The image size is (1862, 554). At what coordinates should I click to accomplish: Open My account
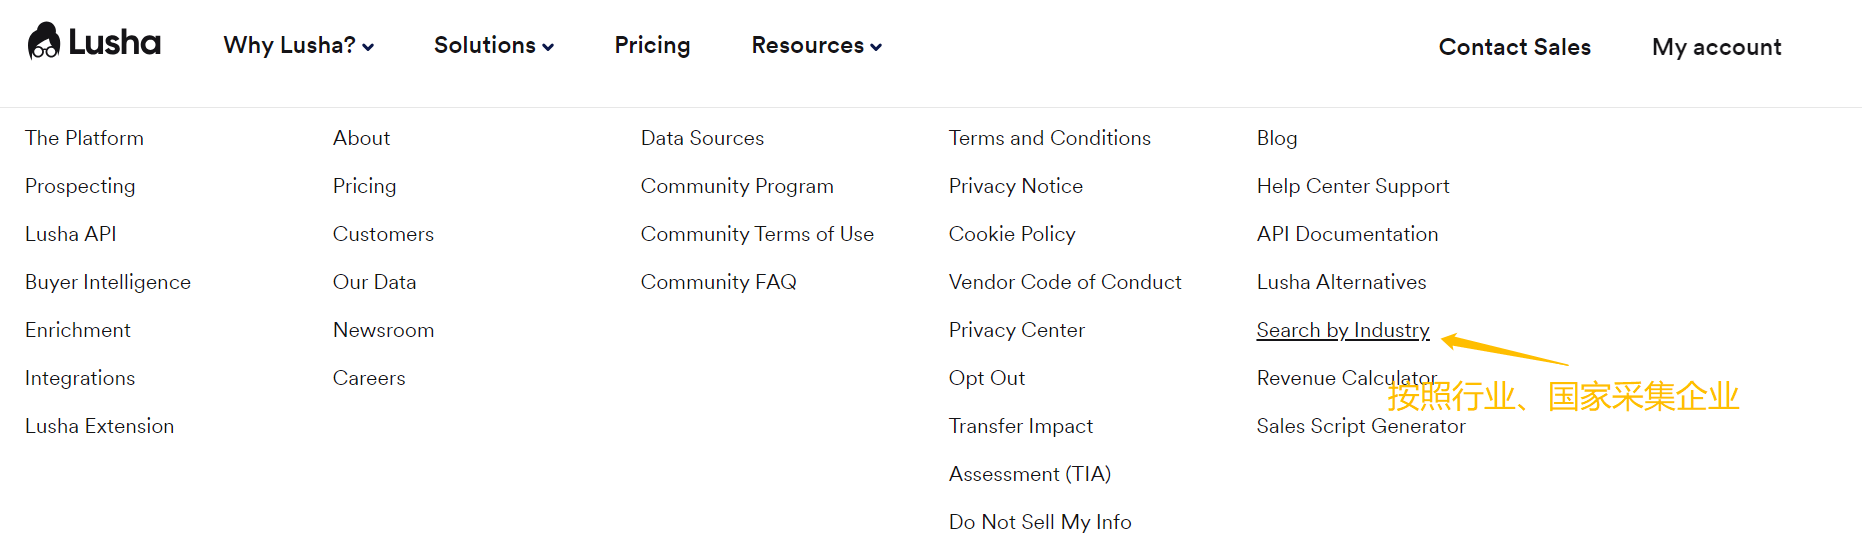point(1716,47)
